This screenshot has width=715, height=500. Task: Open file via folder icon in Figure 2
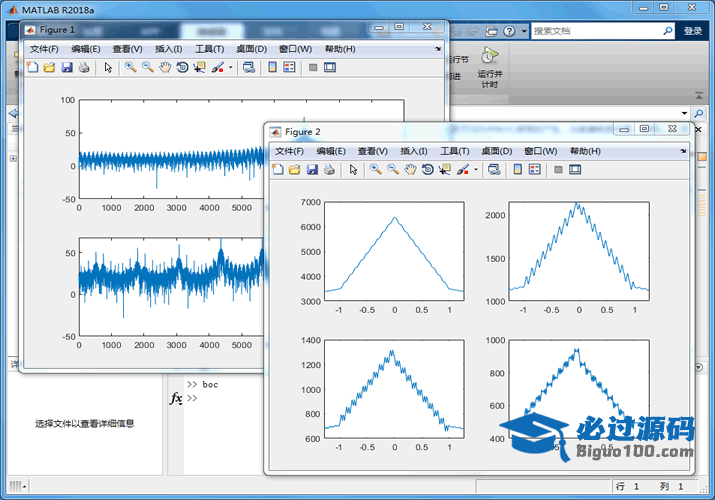(295, 170)
